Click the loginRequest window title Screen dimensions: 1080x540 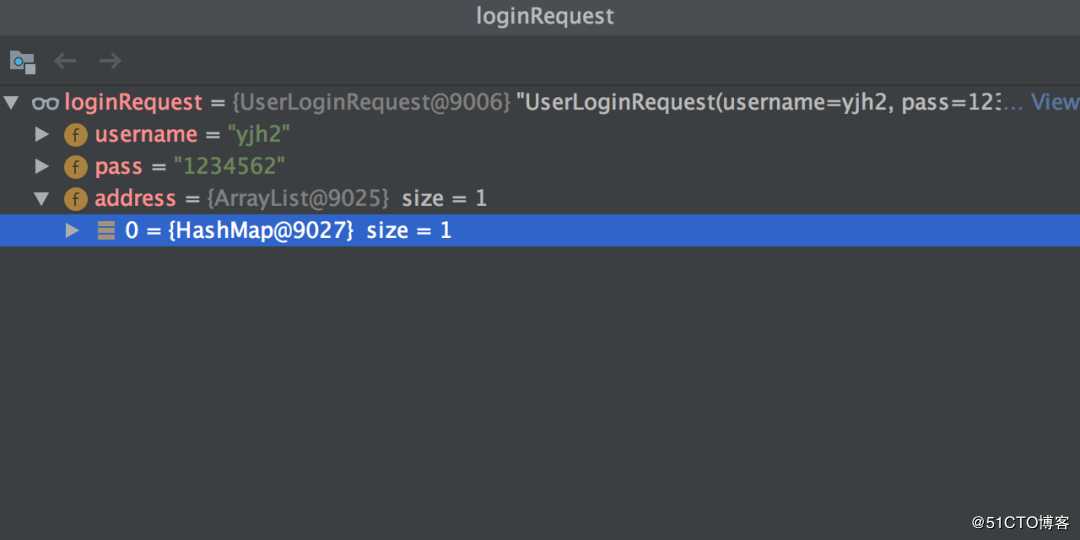pyautogui.click(x=545, y=16)
